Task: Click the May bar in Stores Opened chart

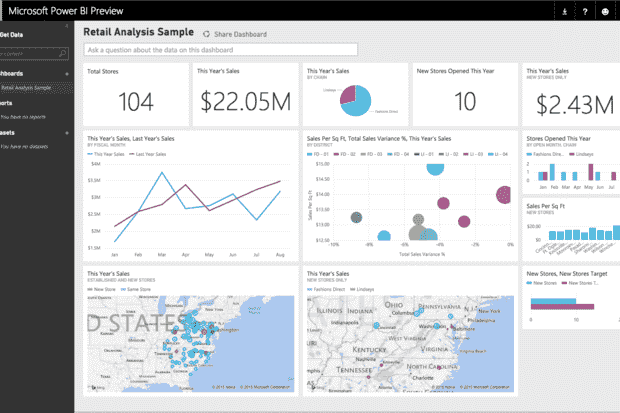Action: click(x=591, y=172)
